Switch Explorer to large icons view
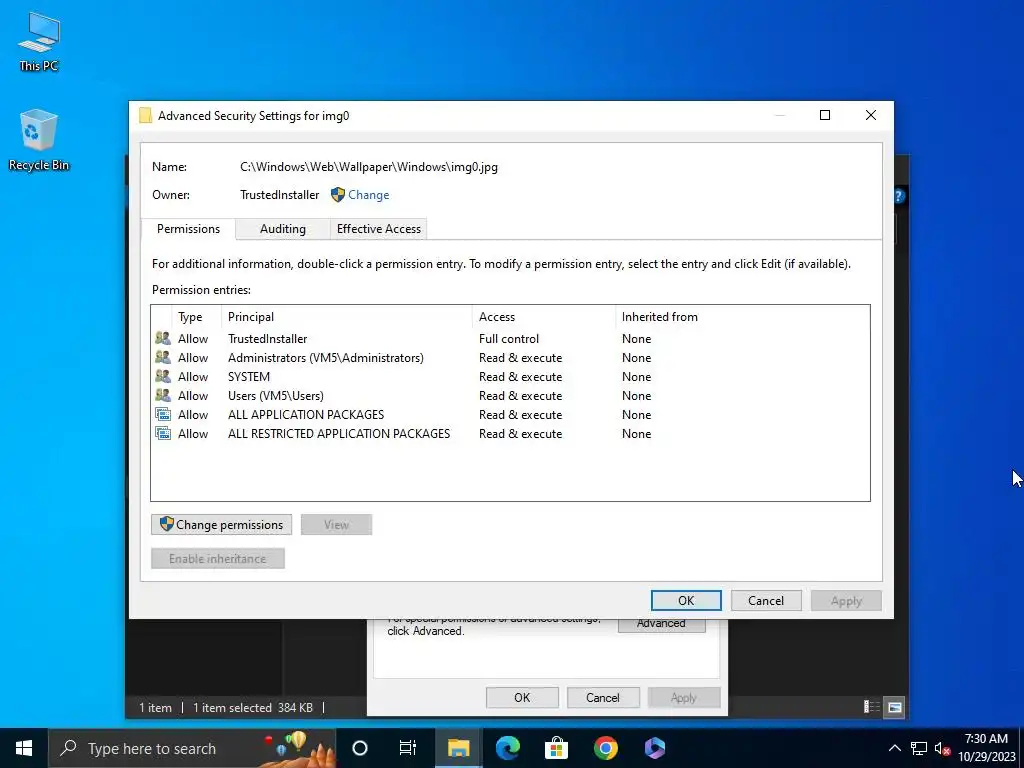The height and width of the screenshot is (768, 1024). click(x=895, y=707)
